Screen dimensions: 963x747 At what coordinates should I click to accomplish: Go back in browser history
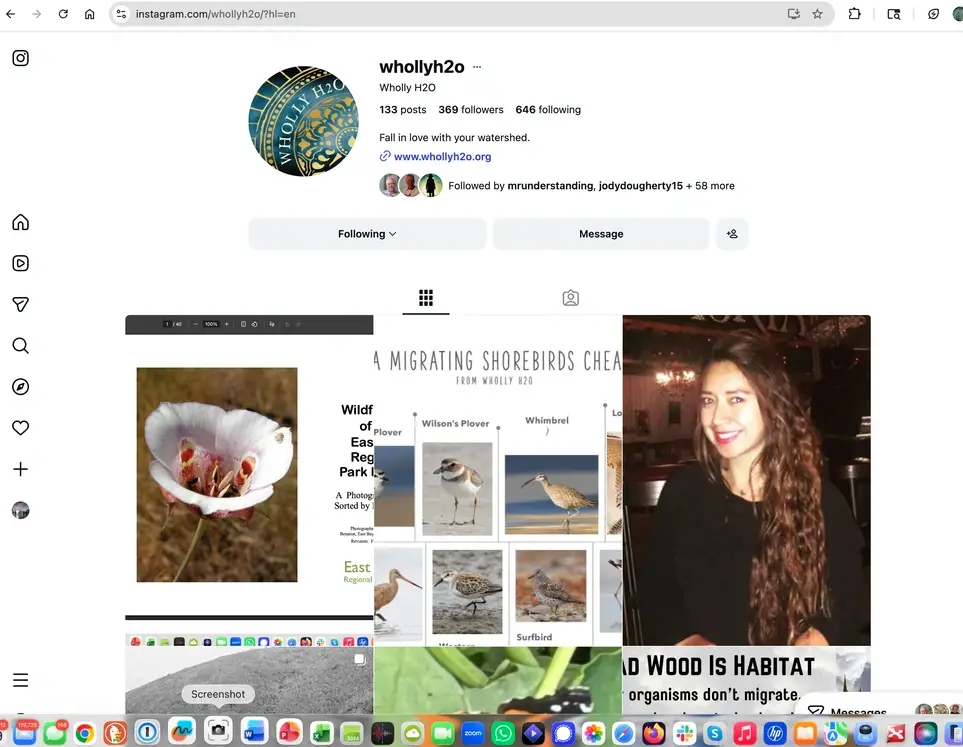(x=10, y=14)
